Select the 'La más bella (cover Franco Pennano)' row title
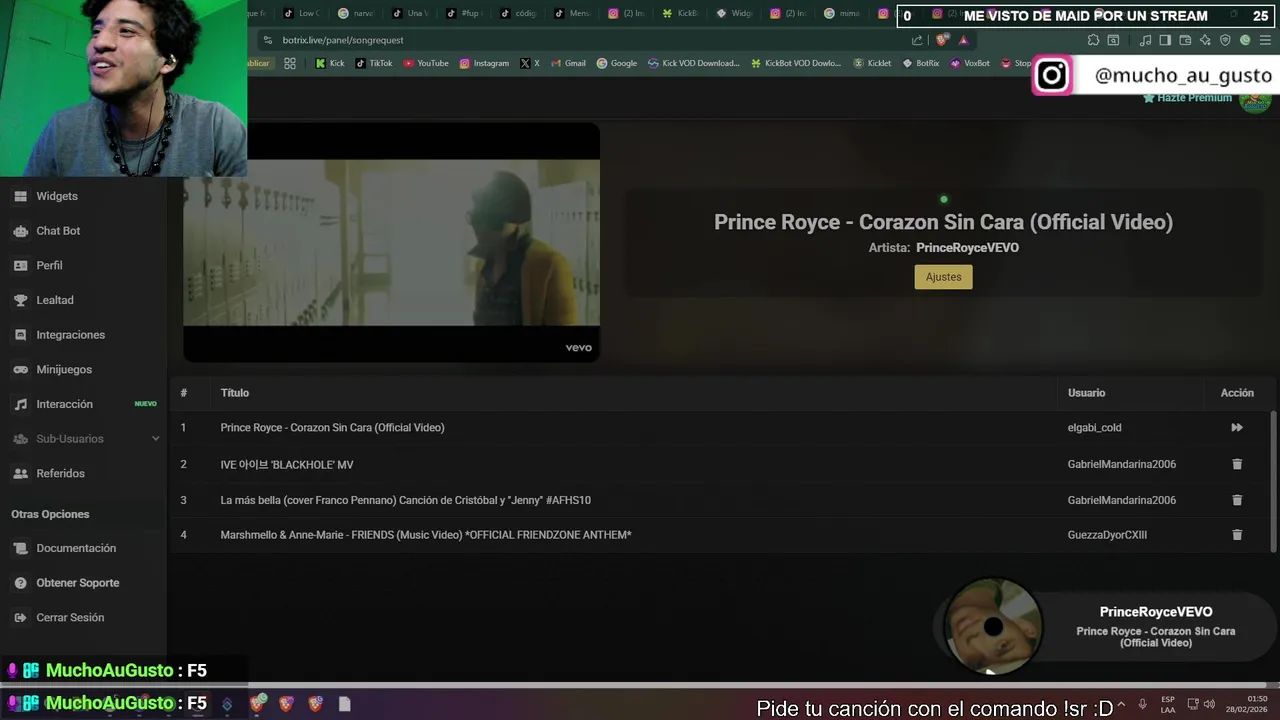 [405, 500]
